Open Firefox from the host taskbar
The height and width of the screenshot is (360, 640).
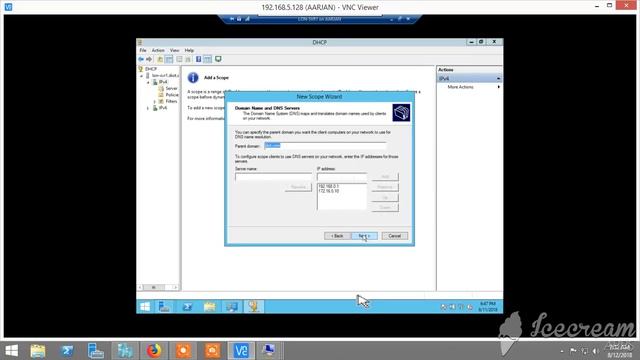click(x=154, y=351)
